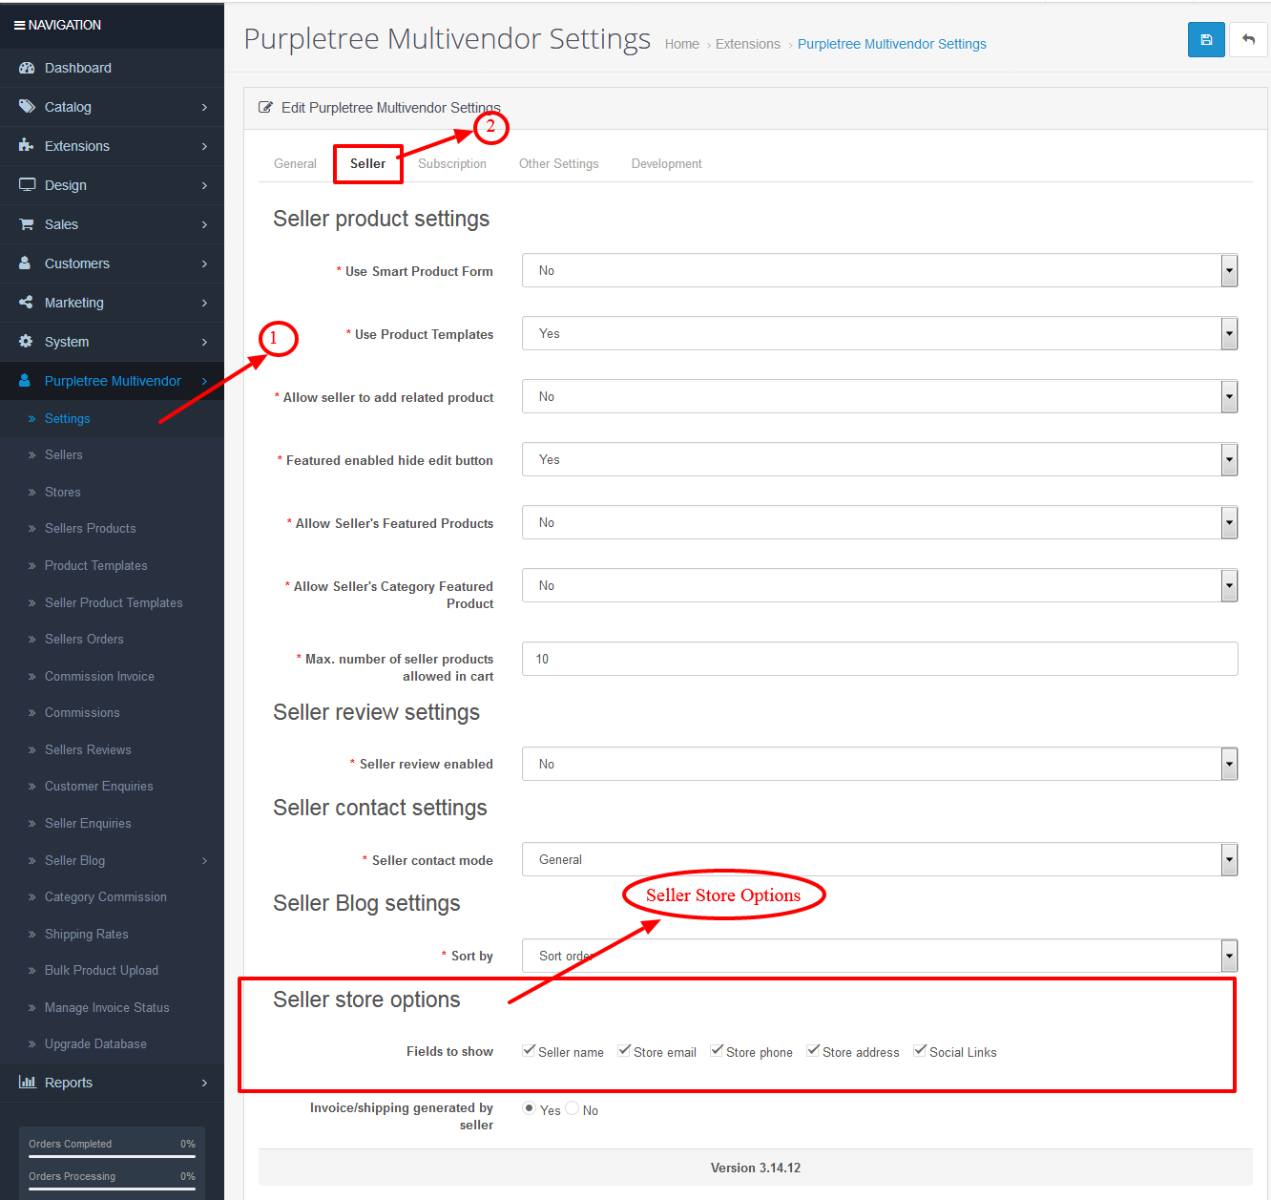Switch to the Seller tab
This screenshot has height=1200, width=1271.
(368, 163)
